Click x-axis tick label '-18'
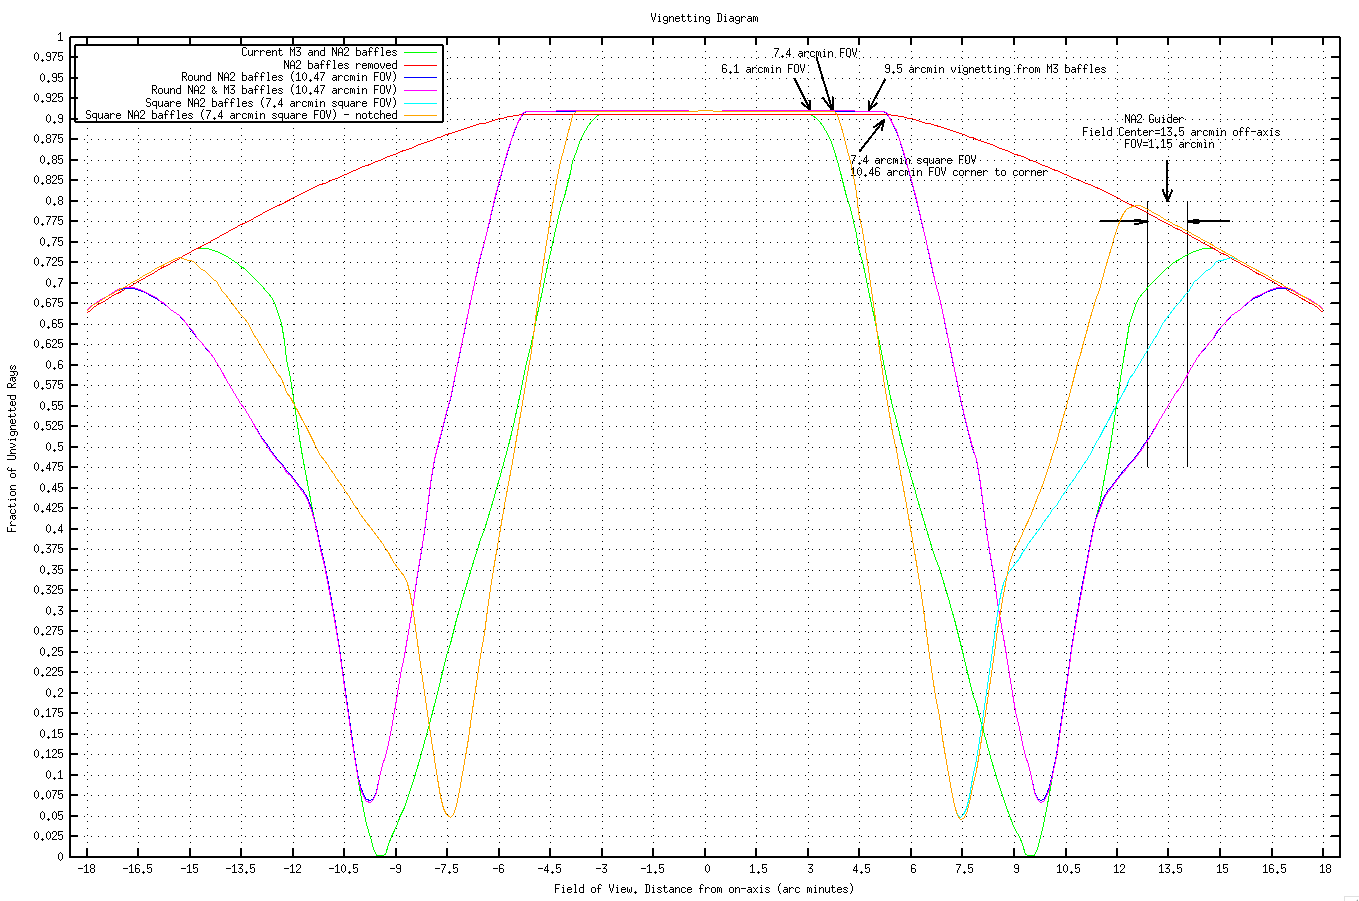1359x901 pixels. point(86,870)
